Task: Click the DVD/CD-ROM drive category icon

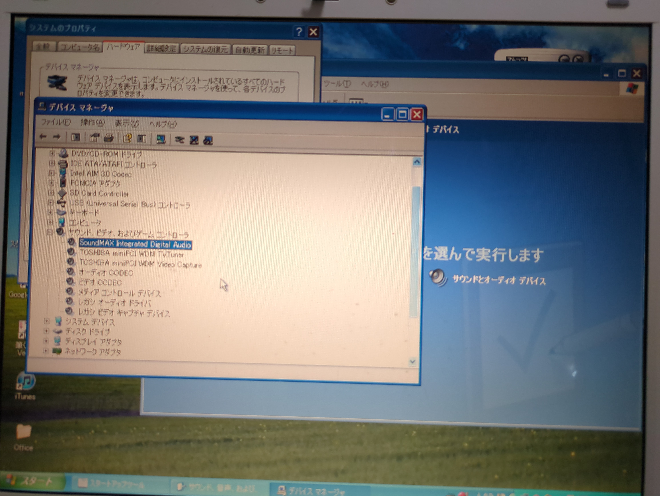Action: pos(63,153)
